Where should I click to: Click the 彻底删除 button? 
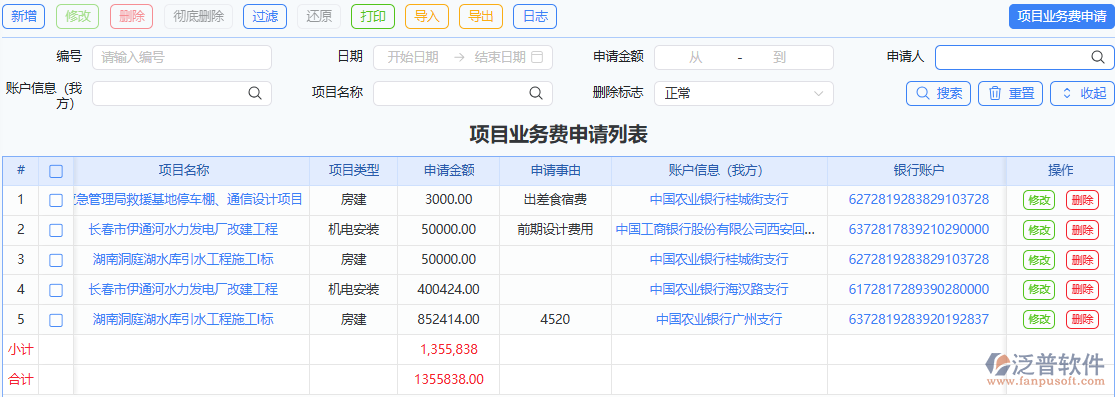(x=198, y=16)
